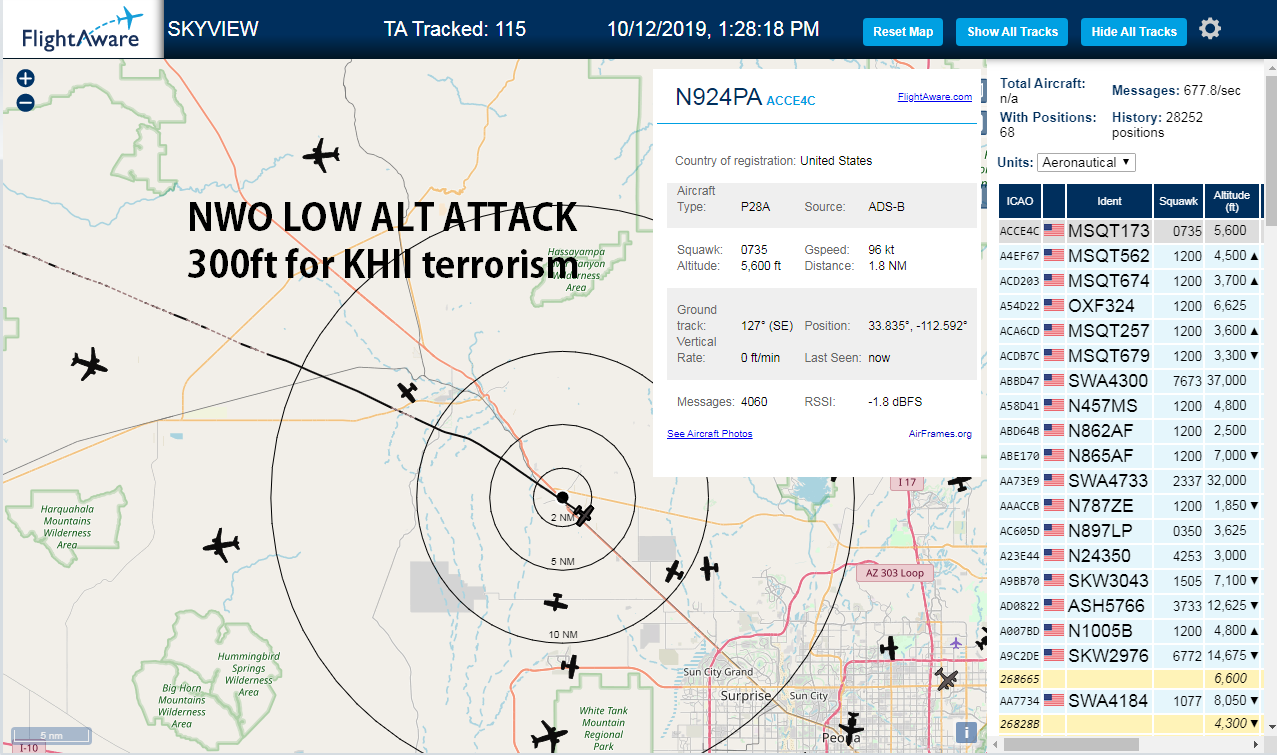The width and height of the screenshot is (1277, 755).
Task: Select the MSQT562 row in the table
Action: [1130, 256]
